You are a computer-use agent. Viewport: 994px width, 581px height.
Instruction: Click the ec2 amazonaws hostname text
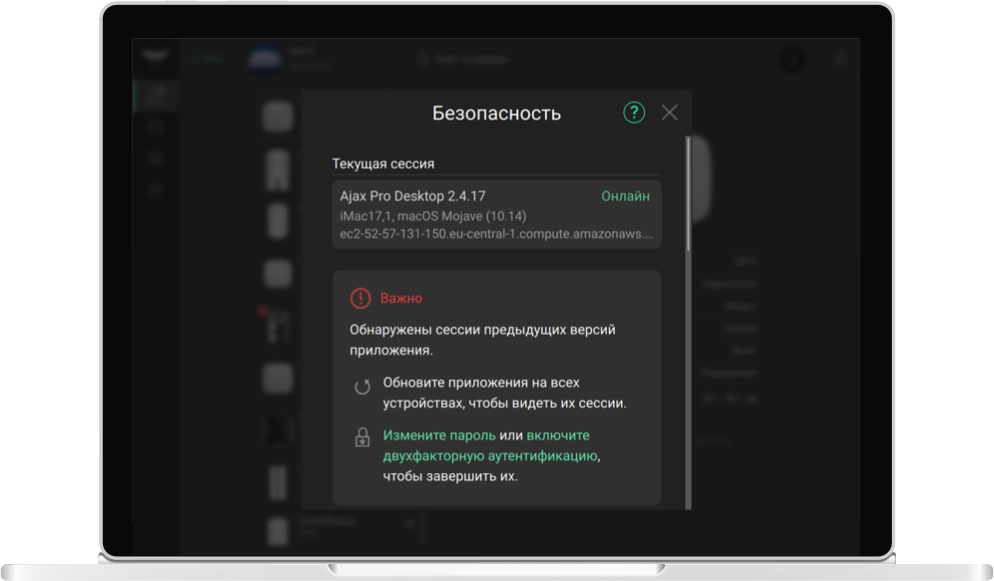[496, 234]
